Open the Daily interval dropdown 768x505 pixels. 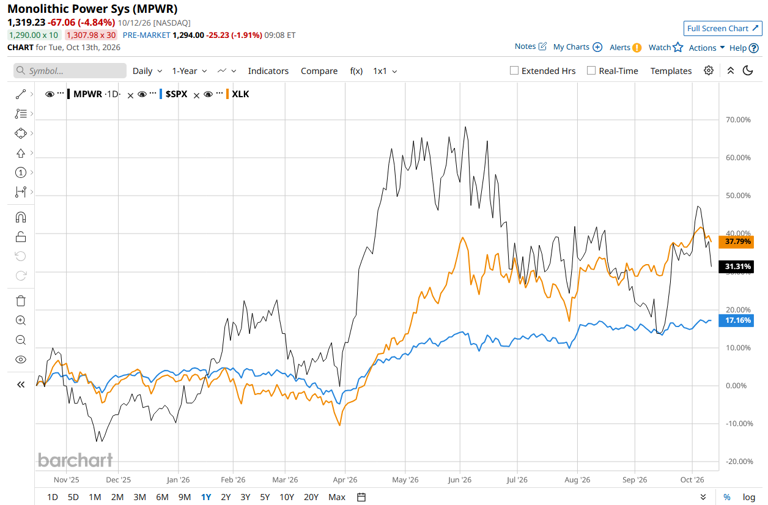pyautogui.click(x=147, y=71)
